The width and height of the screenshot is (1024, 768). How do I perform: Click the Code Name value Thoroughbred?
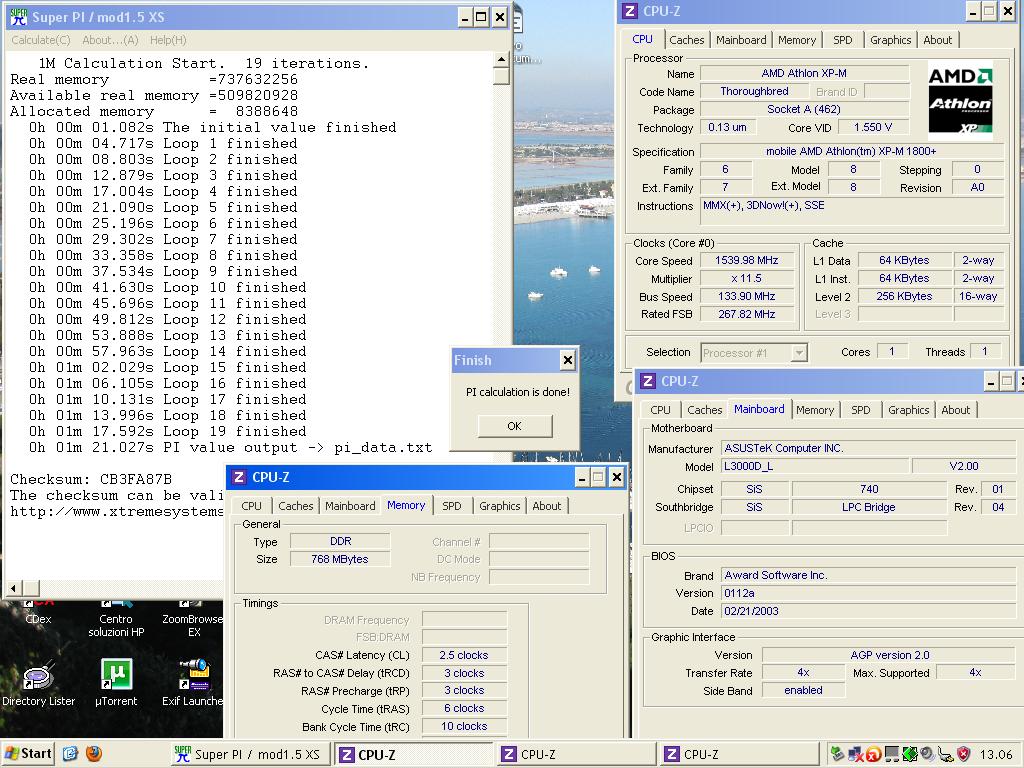pos(754,91)
